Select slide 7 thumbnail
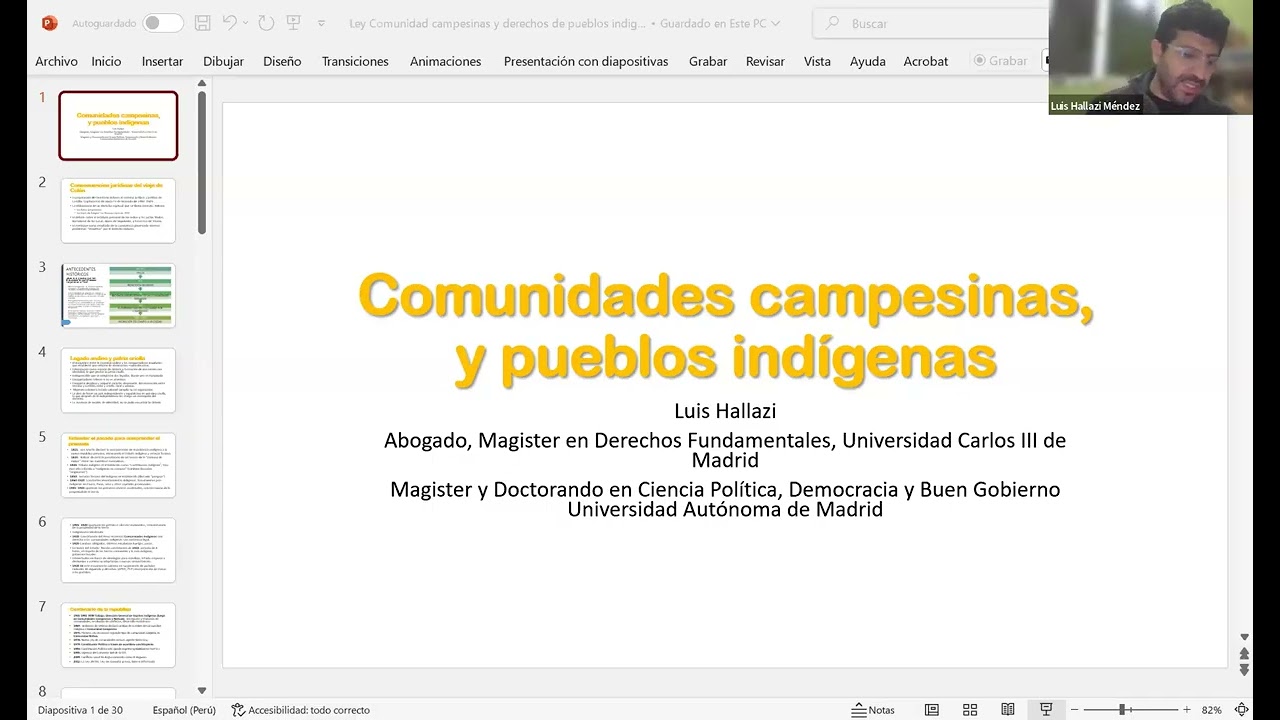 pos(118,635)
